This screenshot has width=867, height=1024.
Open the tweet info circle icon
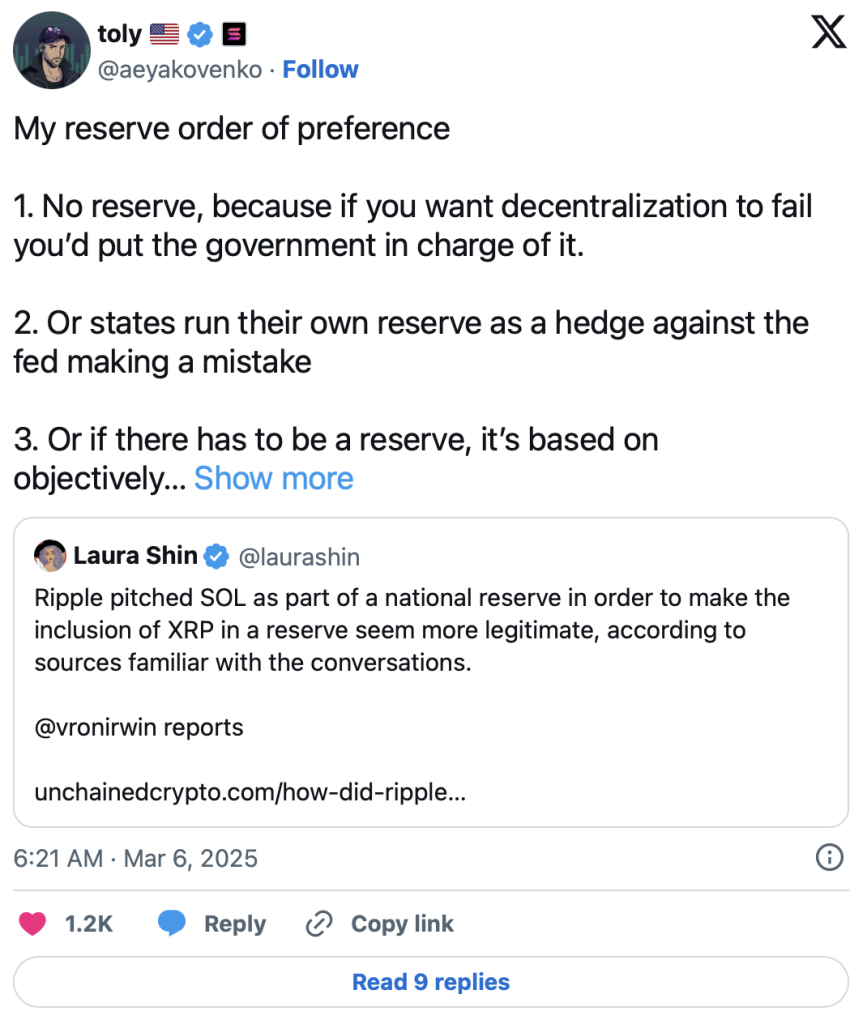coord(829,857)
